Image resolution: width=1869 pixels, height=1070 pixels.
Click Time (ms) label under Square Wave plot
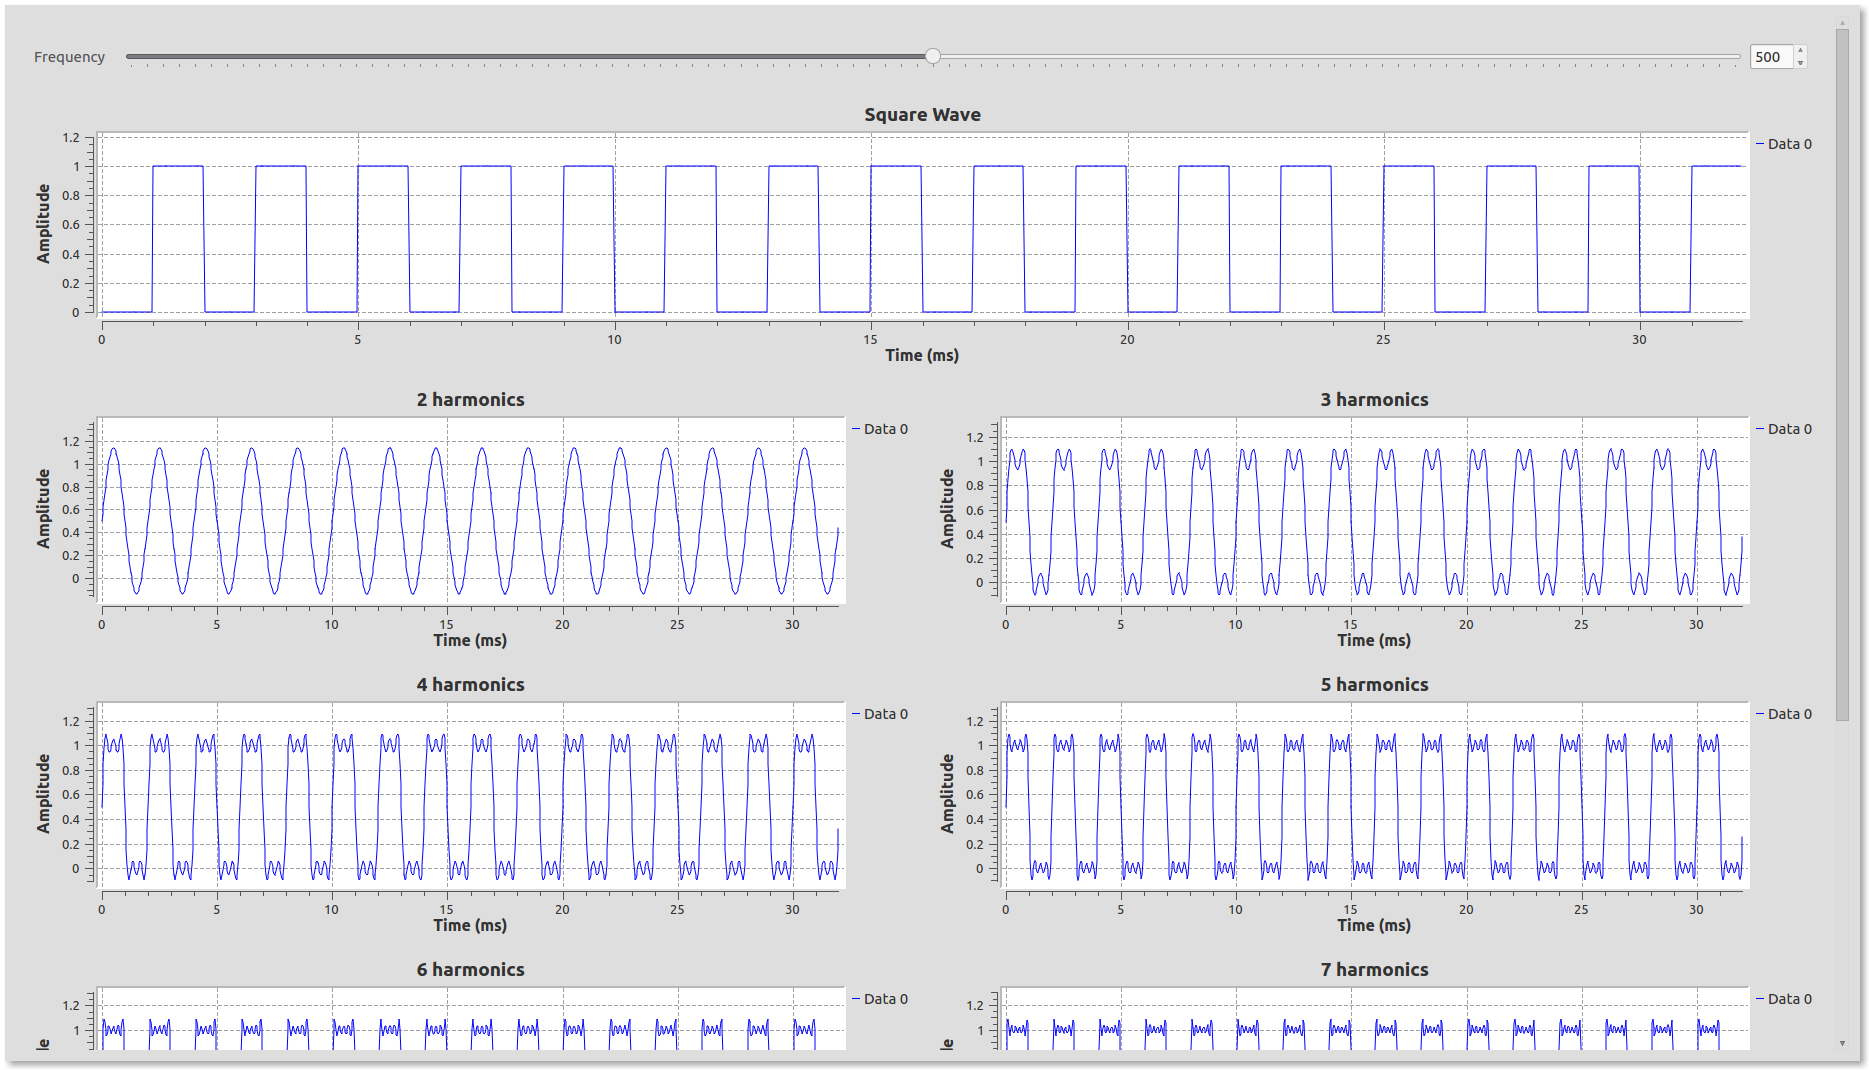pyautogui.click(x=922, y=355)
